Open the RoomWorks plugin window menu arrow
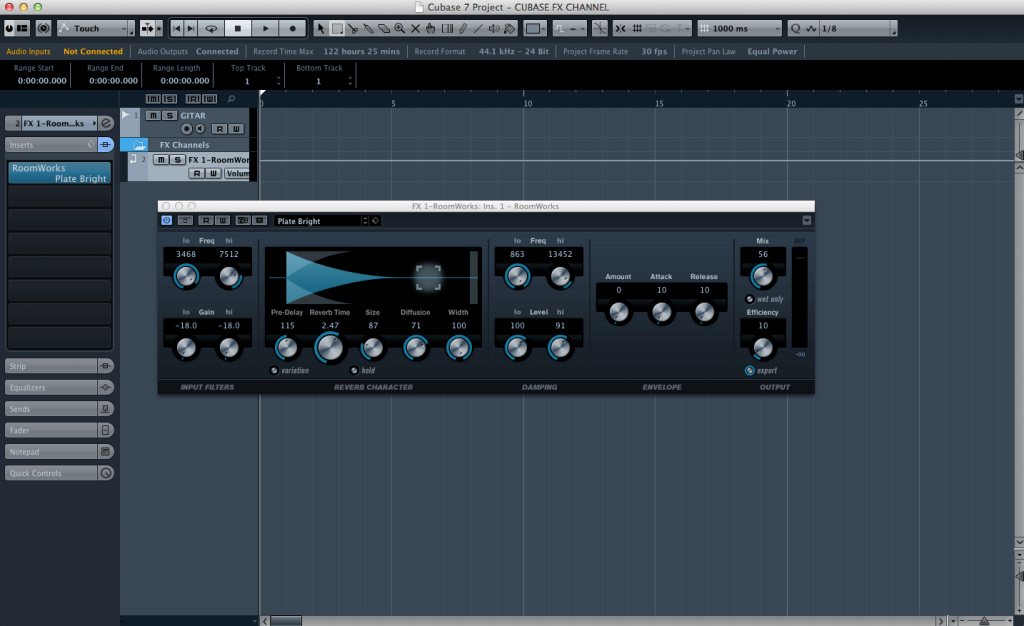1024x626 pixels. [807, 221]
